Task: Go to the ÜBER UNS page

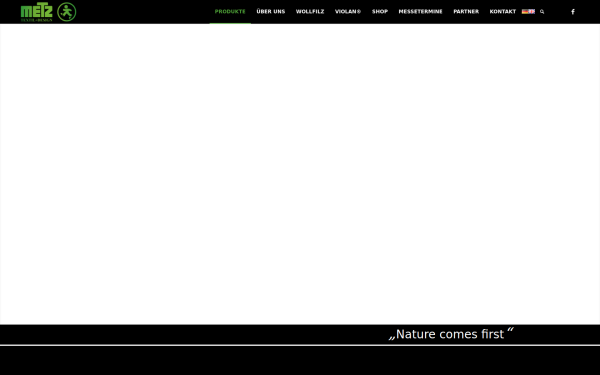Action: 271,11
